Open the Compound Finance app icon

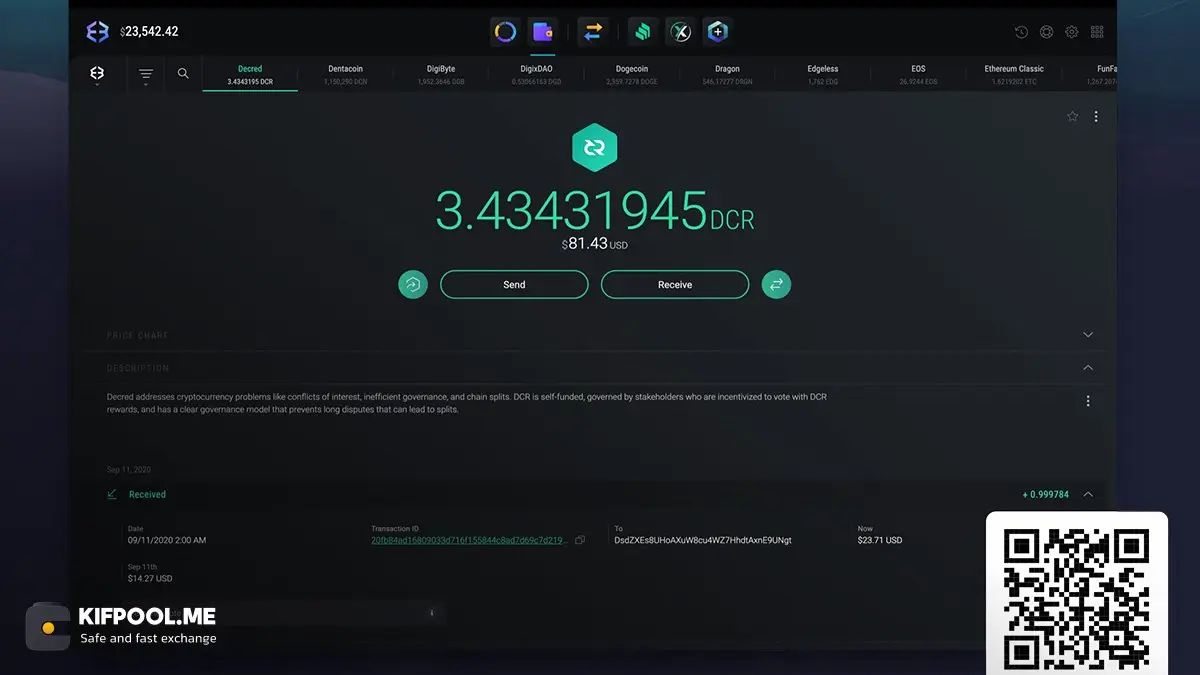643,32
